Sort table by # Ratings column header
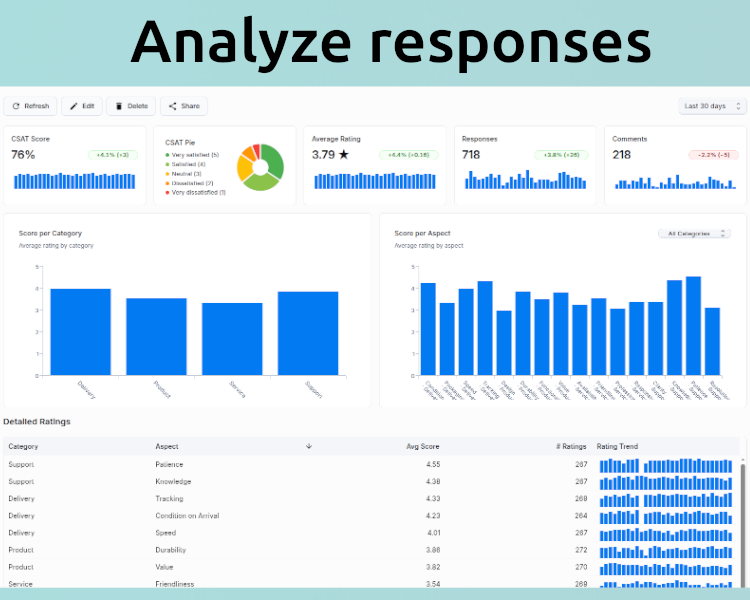This screenshot has height=600, width=750. coord(572,446)
